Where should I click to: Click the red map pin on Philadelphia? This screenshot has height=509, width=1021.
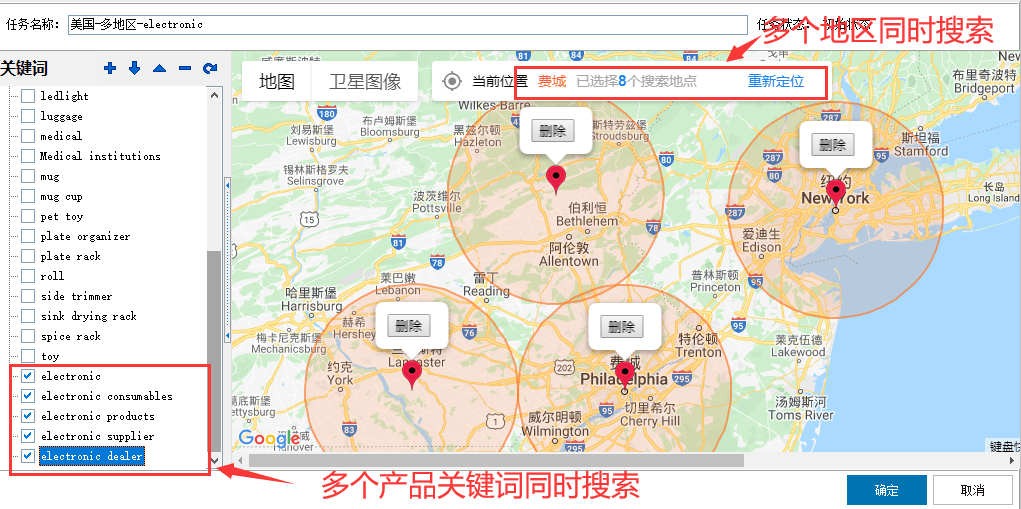tap(625, 377)
